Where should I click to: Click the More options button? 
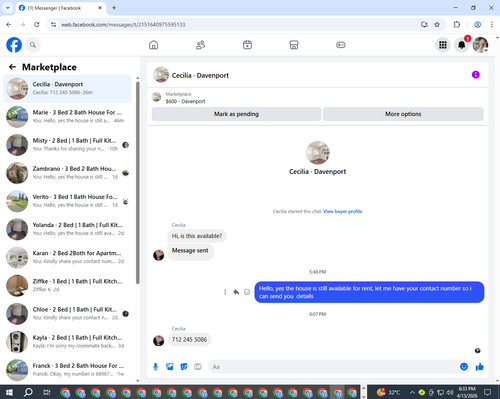(x=403, y=114)
